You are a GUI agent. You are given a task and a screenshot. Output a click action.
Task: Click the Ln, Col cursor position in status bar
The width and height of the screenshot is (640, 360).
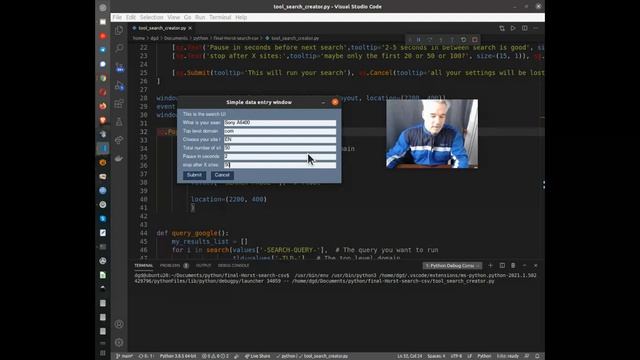click(409, 356)
